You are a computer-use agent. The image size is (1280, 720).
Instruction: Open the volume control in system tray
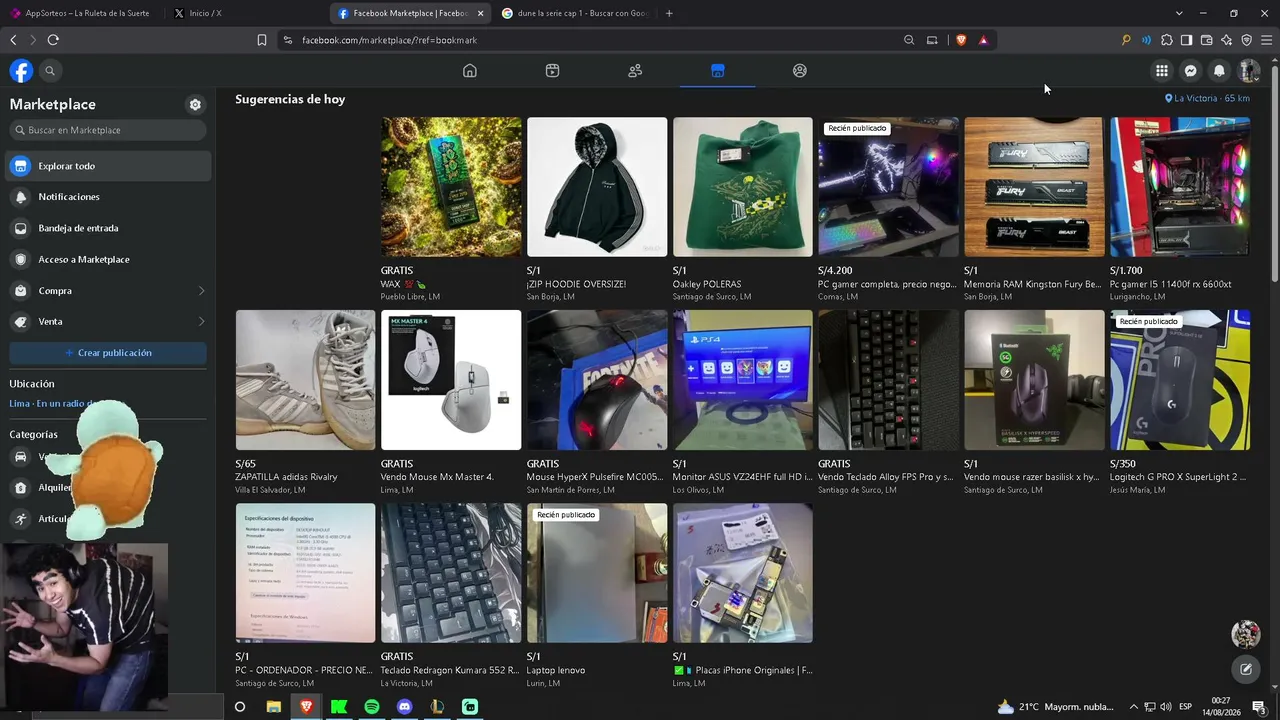point(1166,707)
